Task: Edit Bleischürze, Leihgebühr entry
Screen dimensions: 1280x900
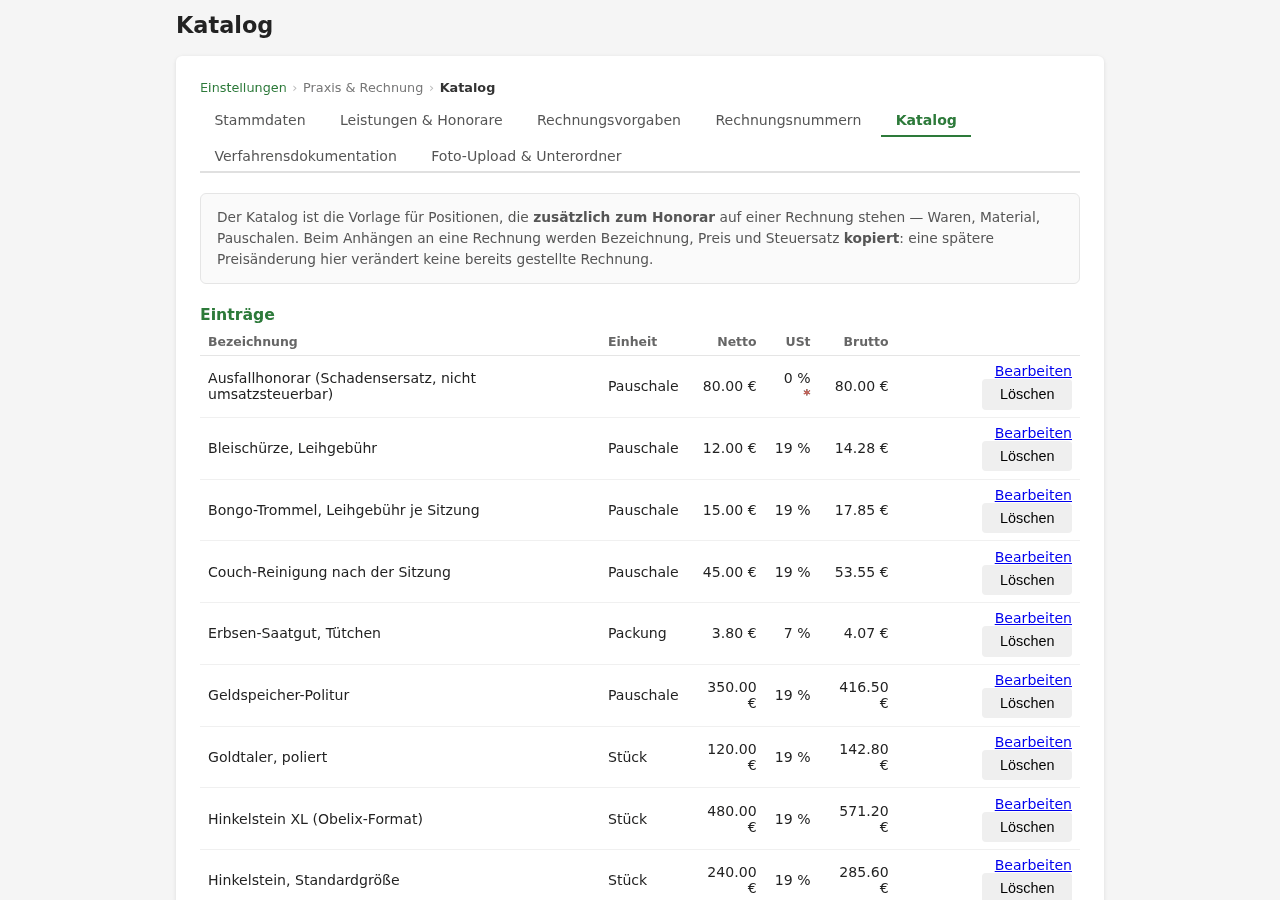Action: [1033, 433]
